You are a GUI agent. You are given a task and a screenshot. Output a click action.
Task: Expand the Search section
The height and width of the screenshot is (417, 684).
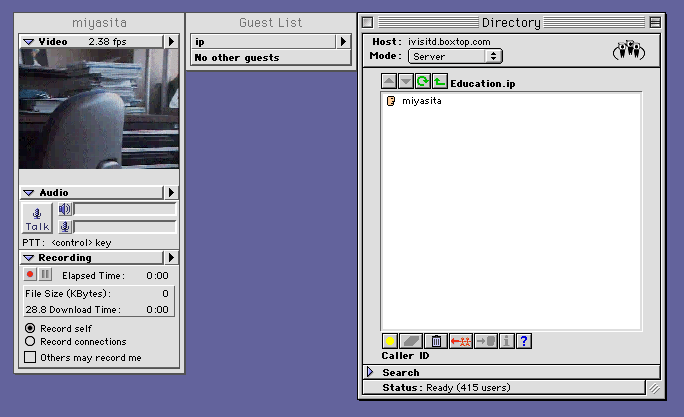point(369,372)
